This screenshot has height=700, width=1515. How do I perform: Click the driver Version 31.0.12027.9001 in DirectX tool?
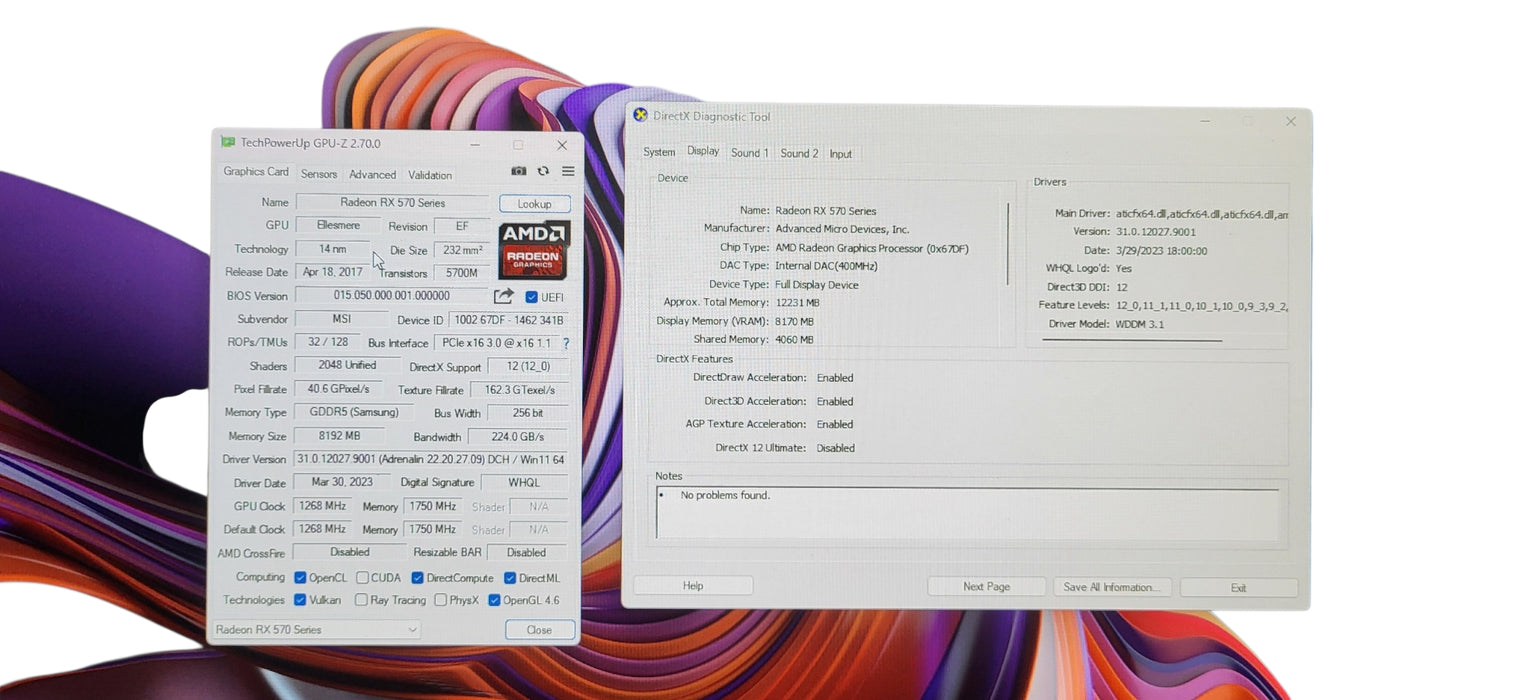[x=1156, y=232]
